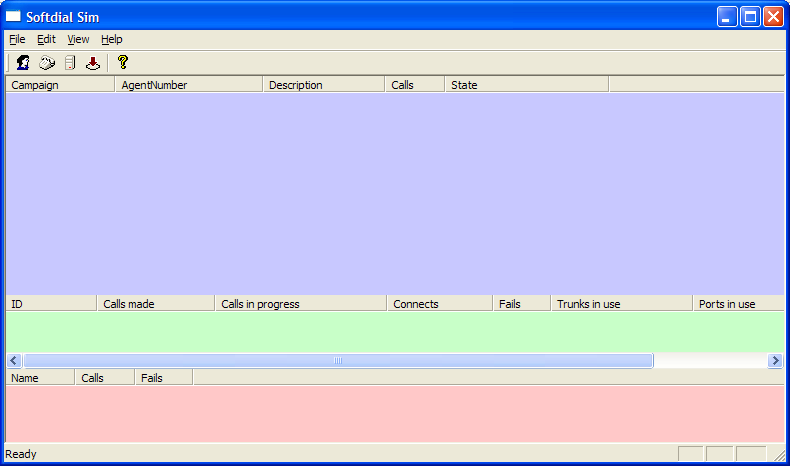
Task: Minimize the Softdial Sim window
Action: pyautogui.click(x=727, y=17)
